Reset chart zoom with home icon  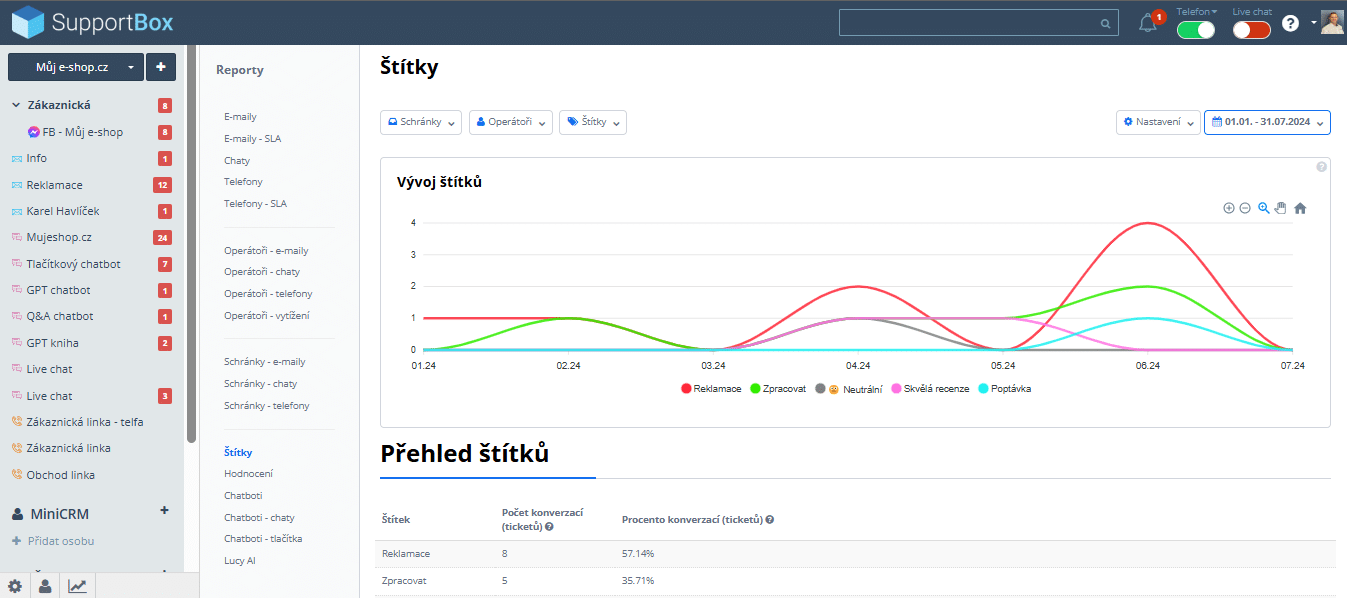1300,208
